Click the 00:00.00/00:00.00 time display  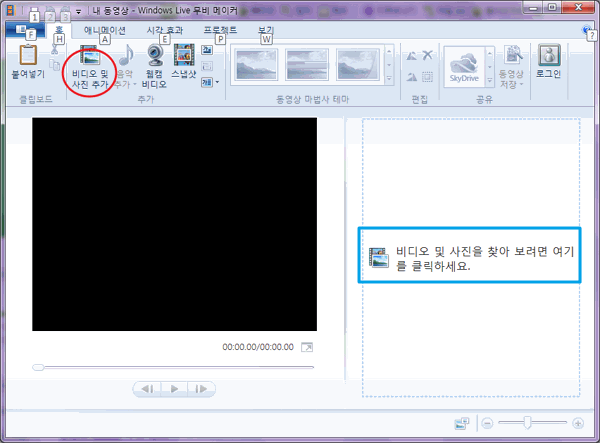(x=258, y=347)
